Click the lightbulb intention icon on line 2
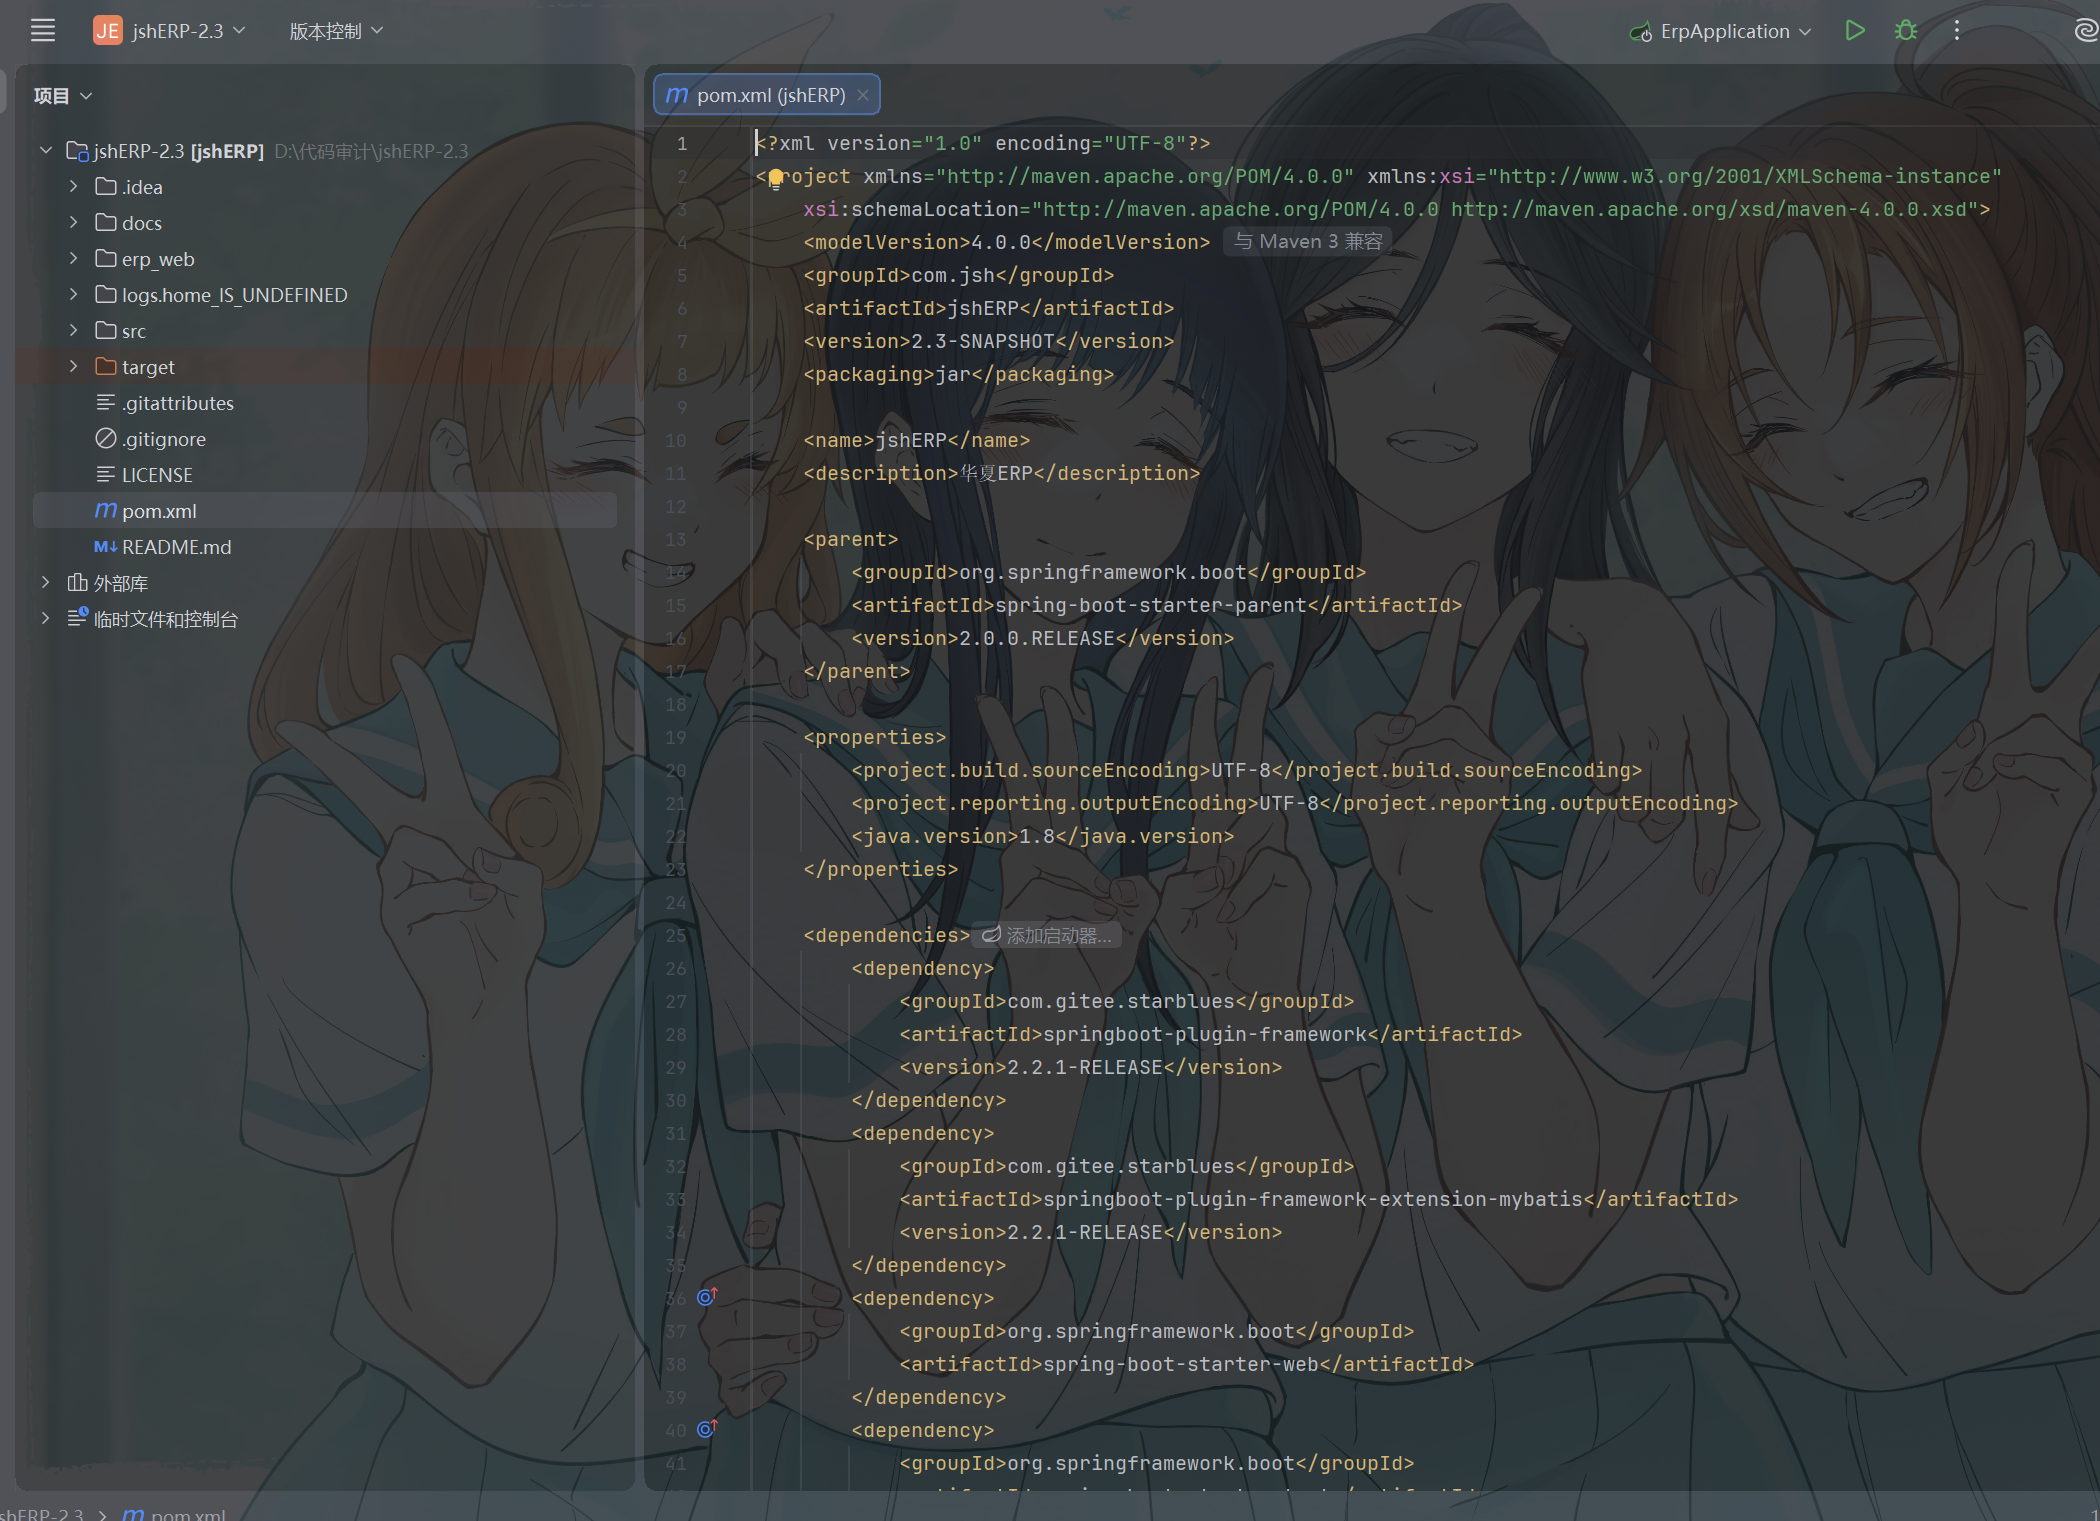 coord(775,179)
